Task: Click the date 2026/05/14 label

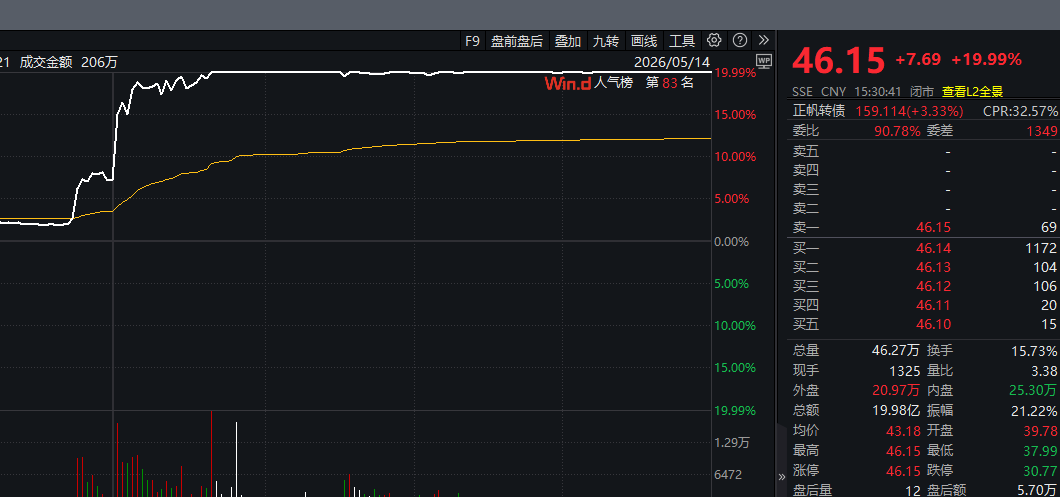Action: click(672, 62)
